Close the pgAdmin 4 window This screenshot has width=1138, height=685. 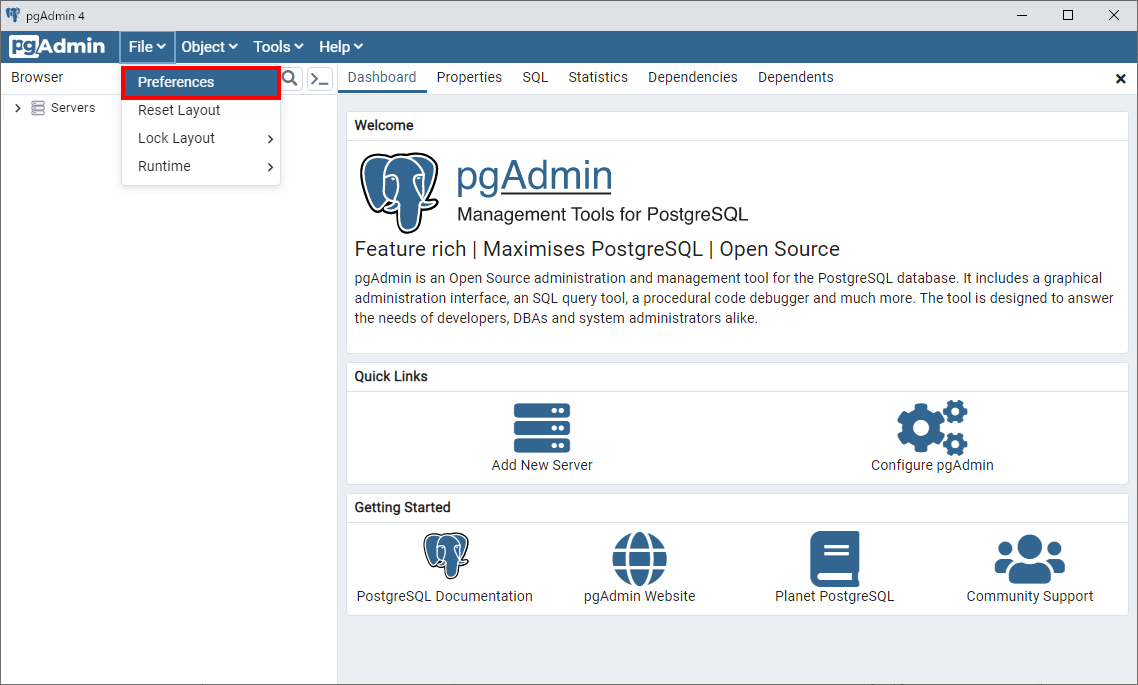click(1114, 15)
